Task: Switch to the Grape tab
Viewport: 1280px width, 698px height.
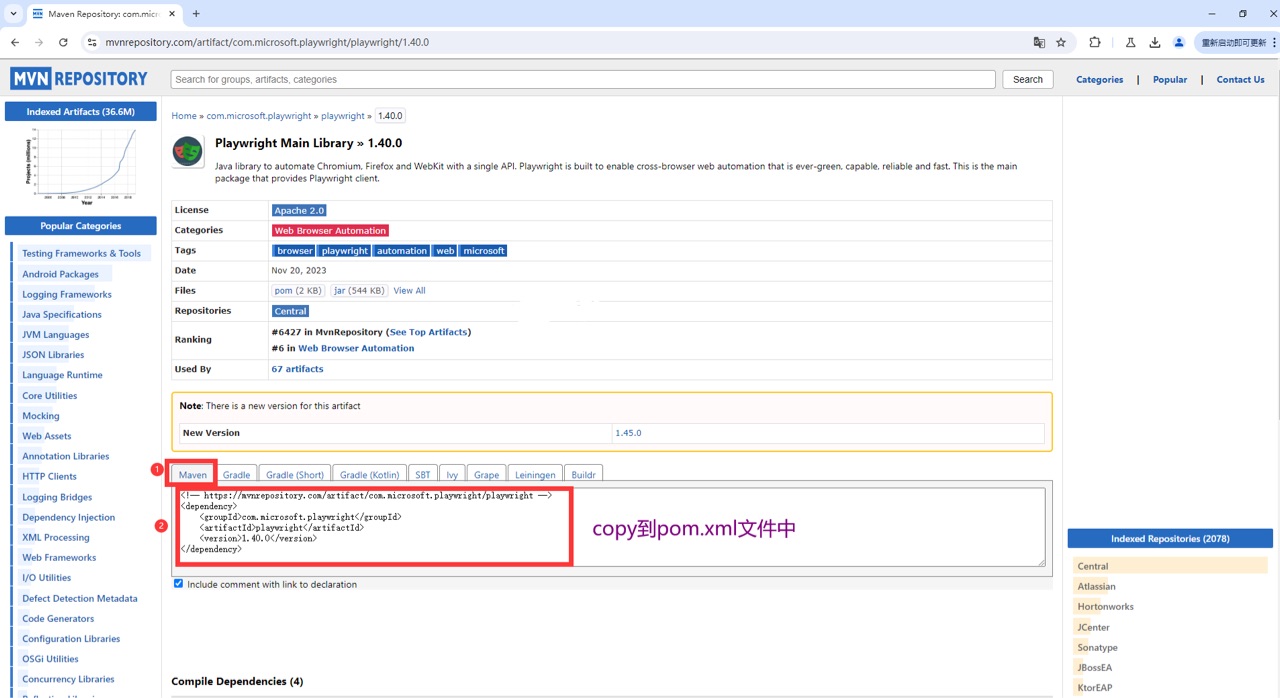Action: tap(487, 474)
